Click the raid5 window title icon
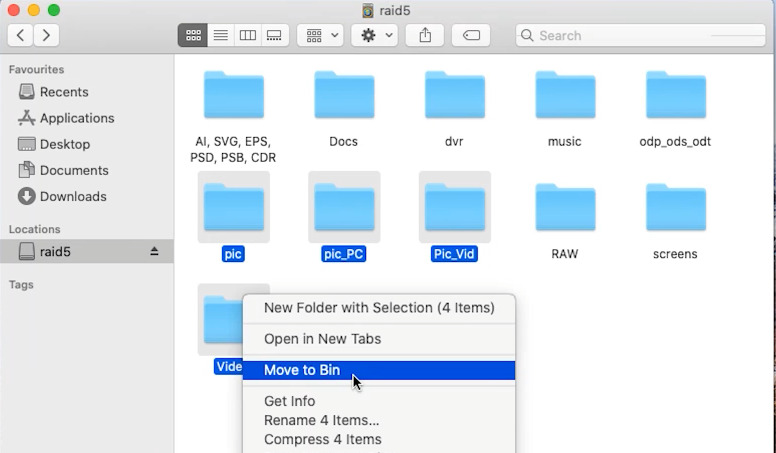Viewport: 776px width, 453px height. (367, 10)
